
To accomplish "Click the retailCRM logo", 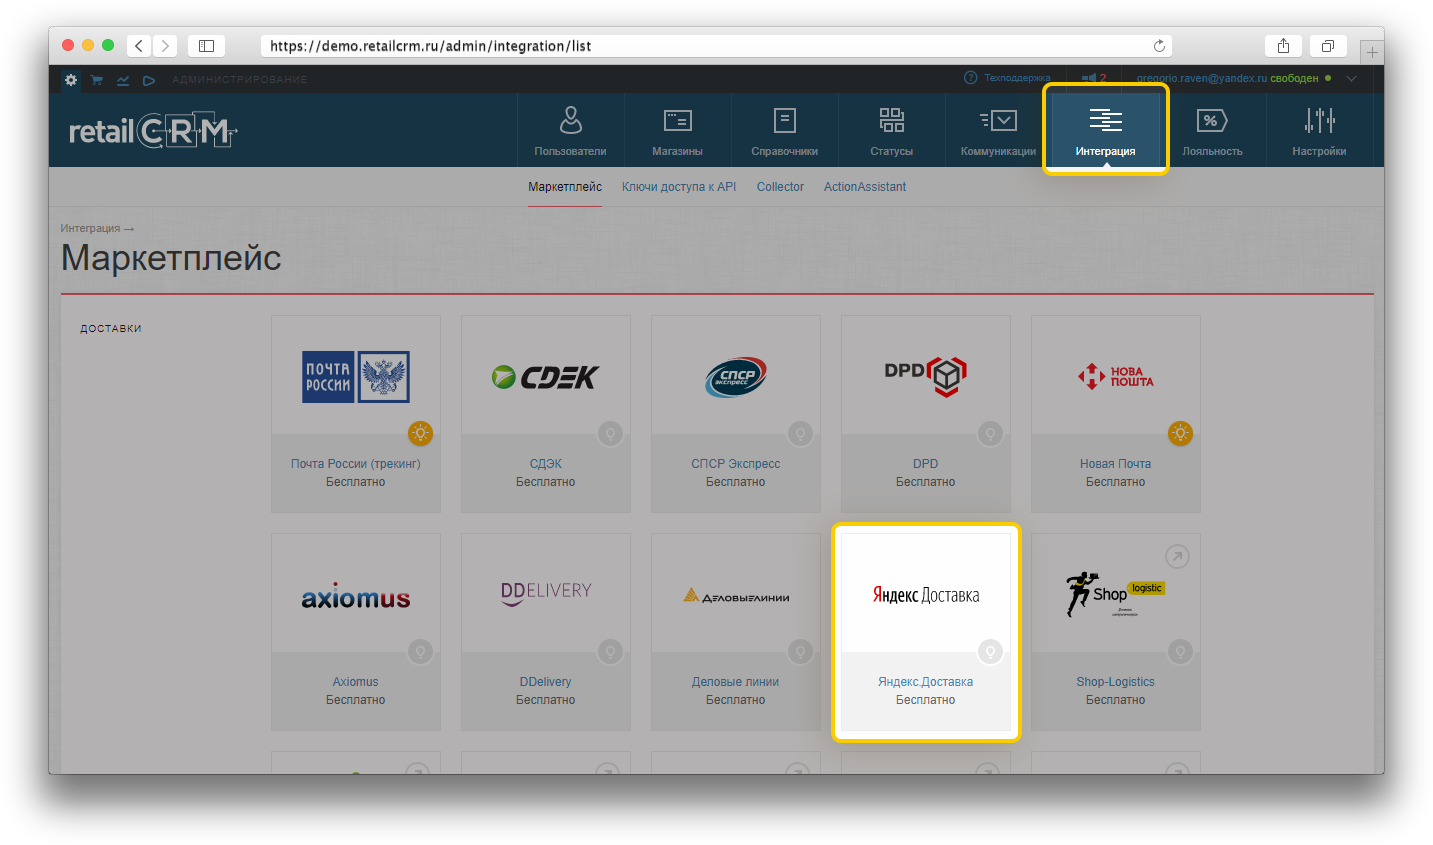I will (153, 131).
